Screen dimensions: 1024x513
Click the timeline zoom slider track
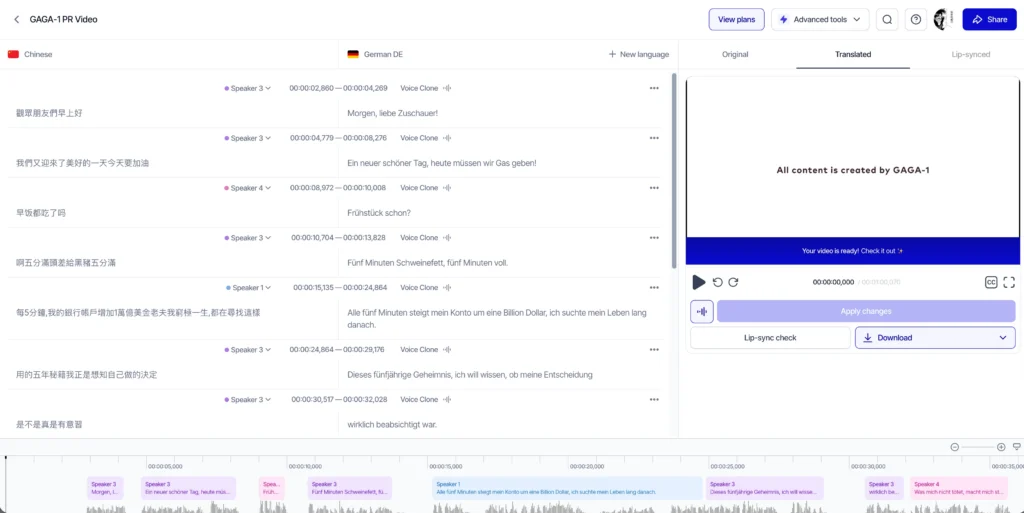pyautogui.click(x=978, y=447)
